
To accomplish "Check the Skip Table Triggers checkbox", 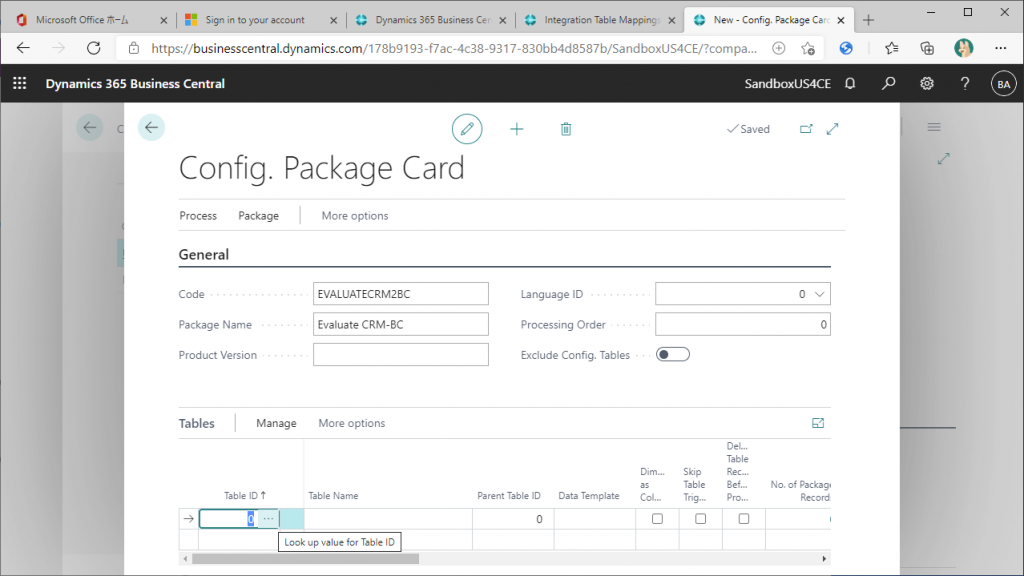I will 700,519.
